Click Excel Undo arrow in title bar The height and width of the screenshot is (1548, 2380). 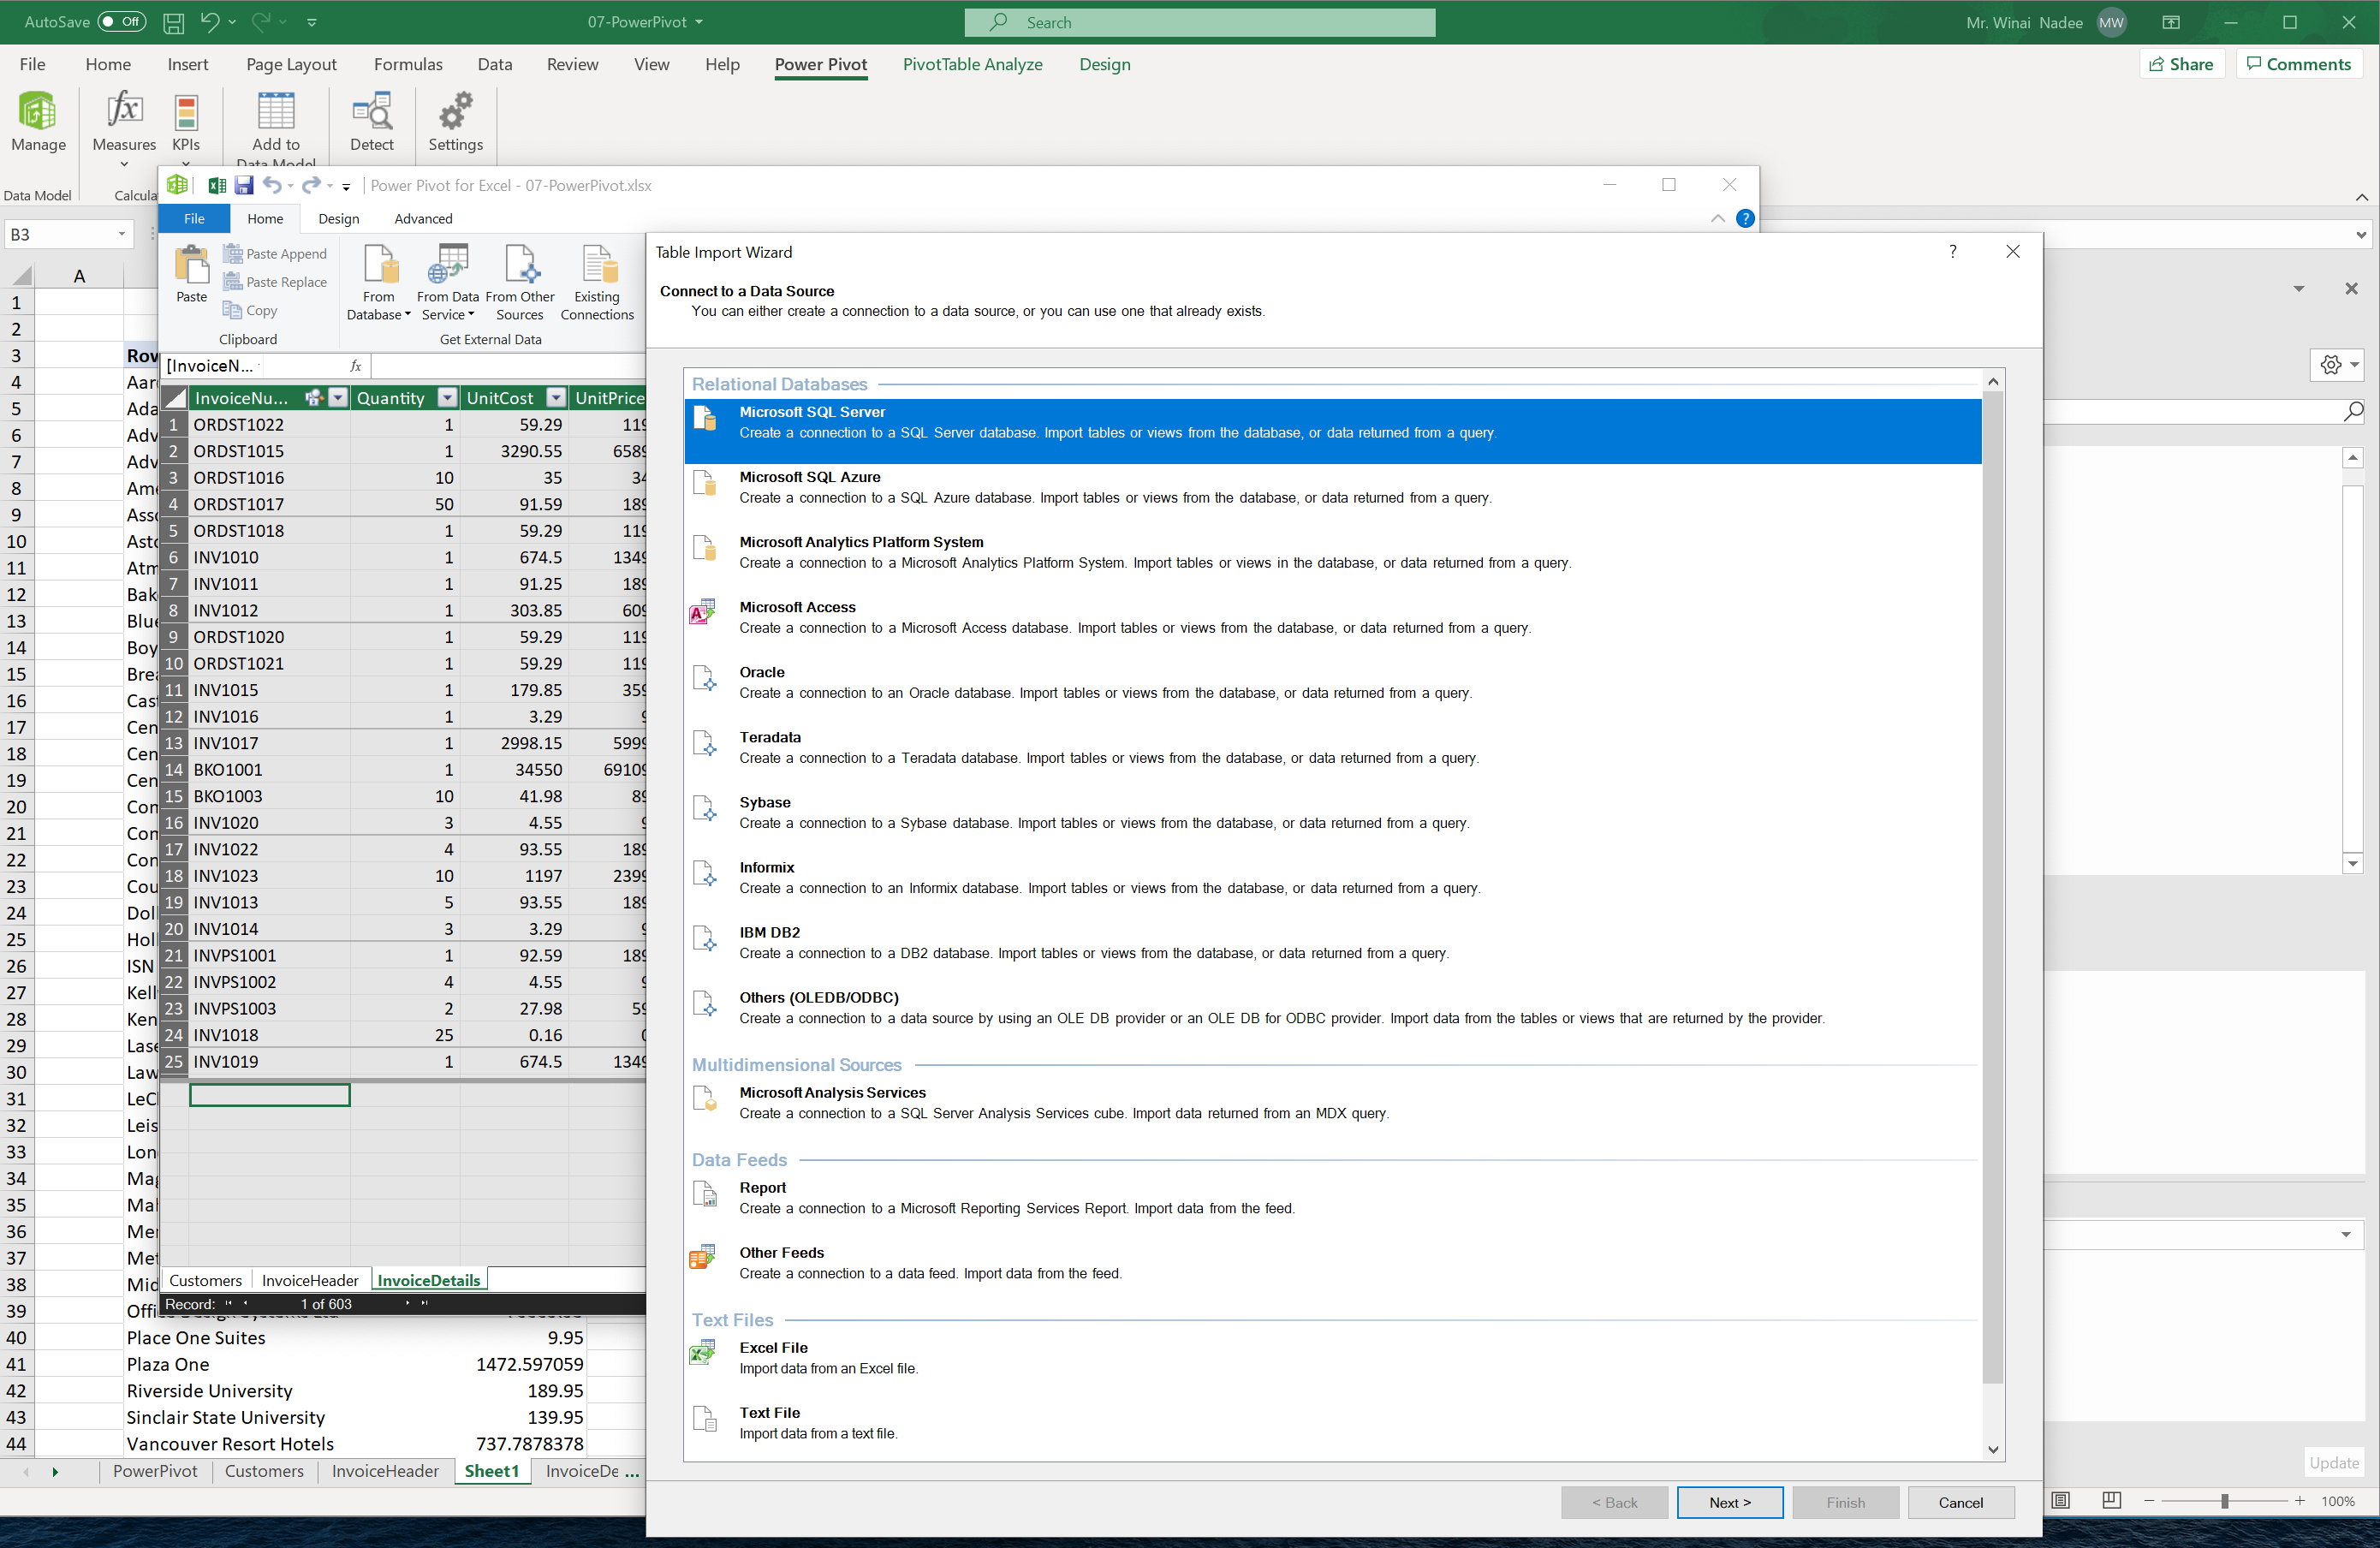209,22
